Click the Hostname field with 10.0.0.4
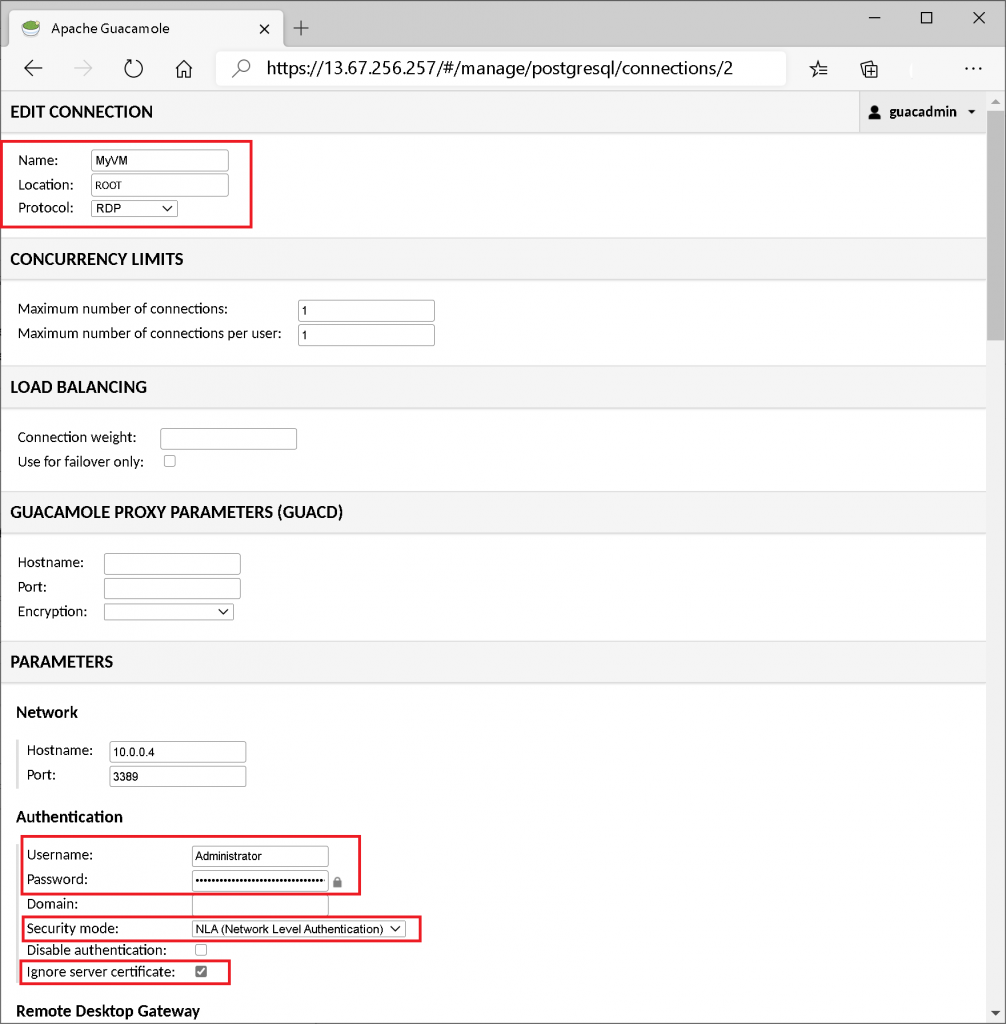The image size is (1006, 1024). (x=177, y=751)
